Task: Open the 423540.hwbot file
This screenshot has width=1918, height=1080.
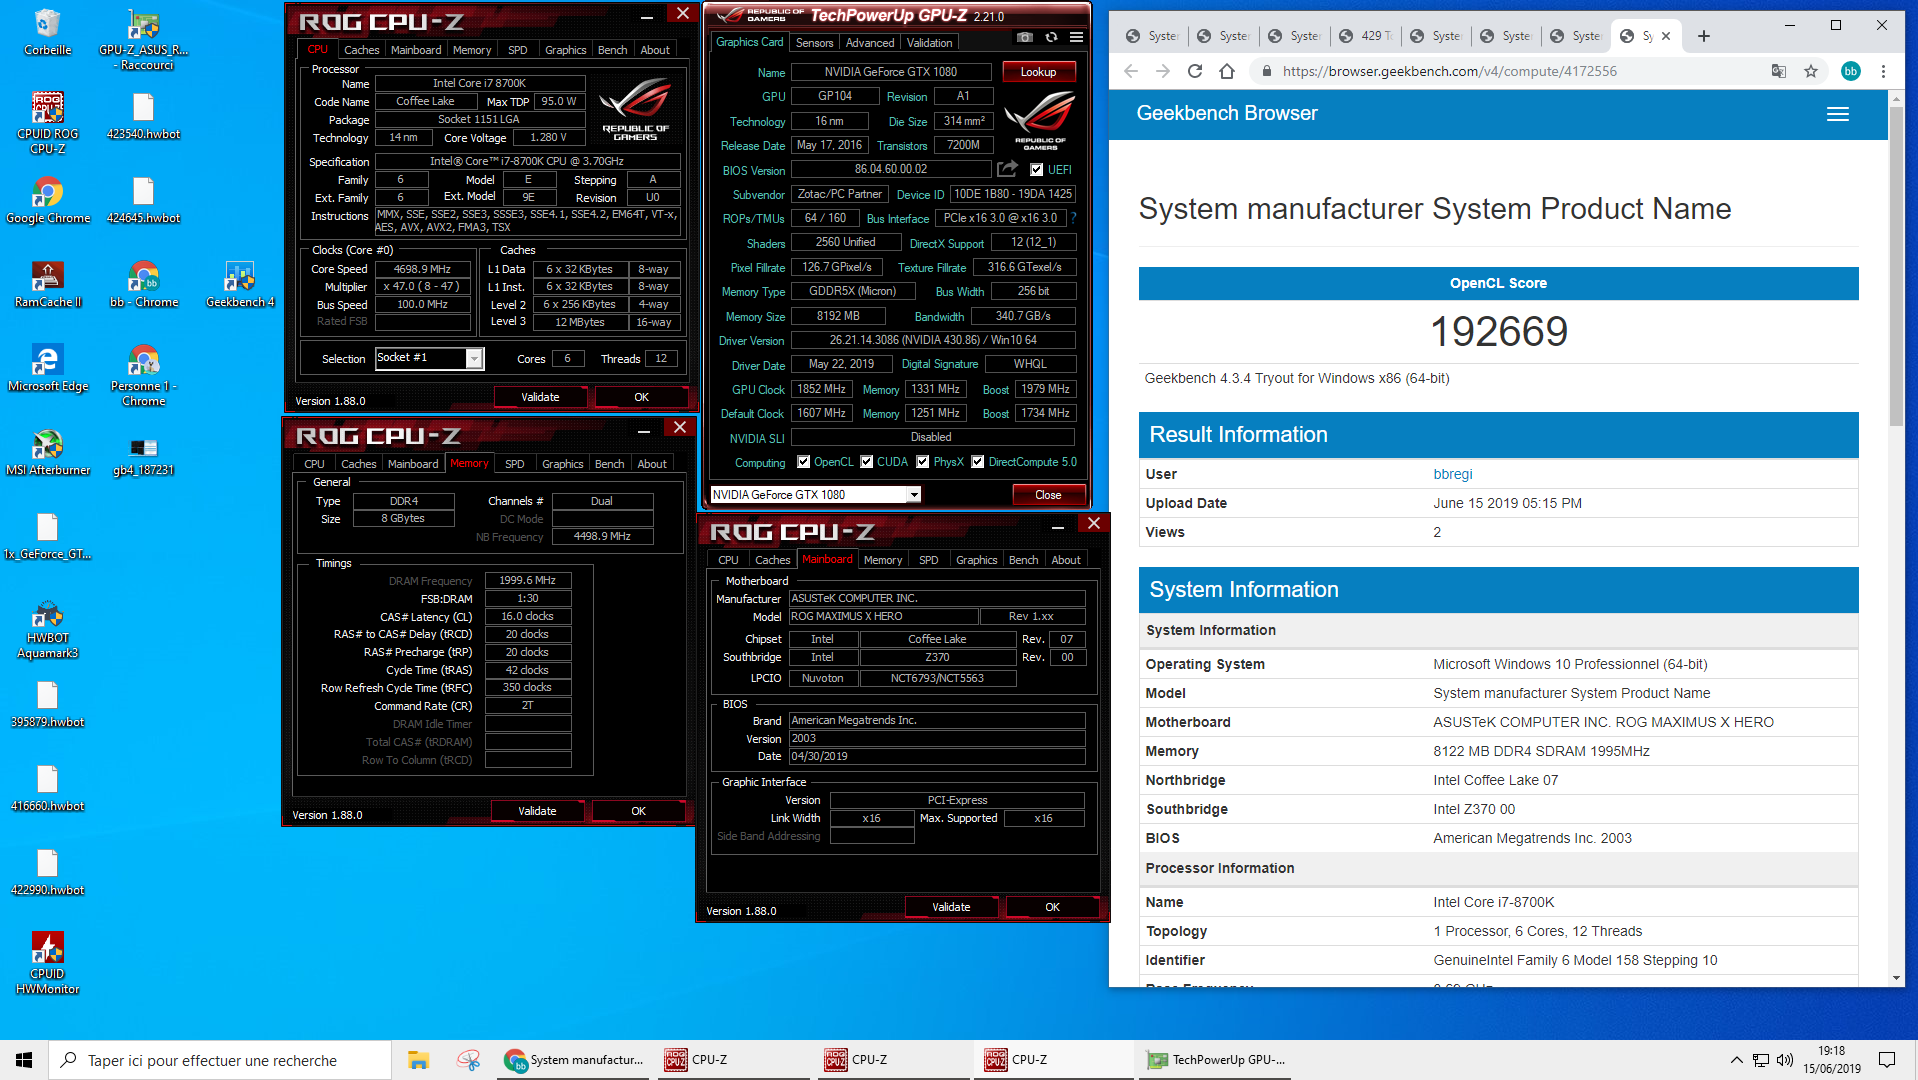Action: 143,117
